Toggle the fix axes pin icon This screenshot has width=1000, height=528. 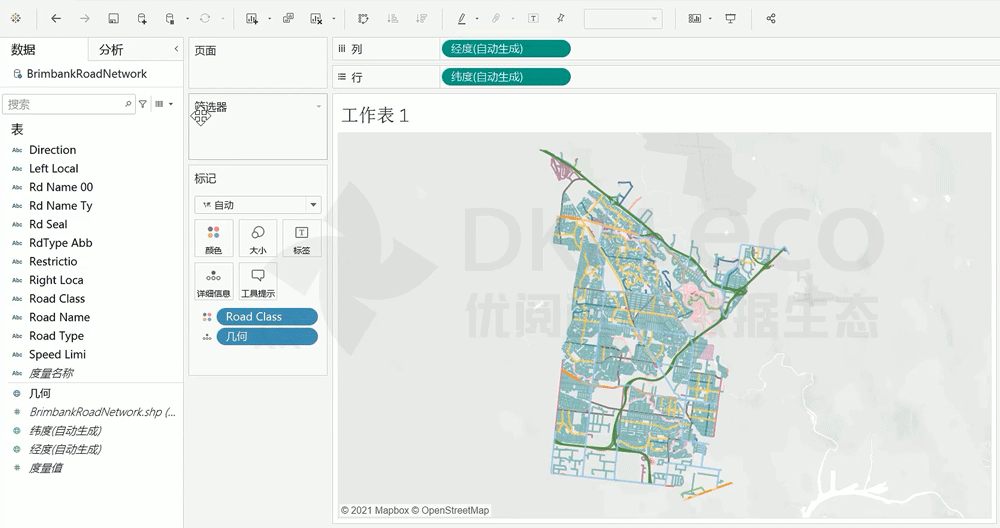(561, 19)
